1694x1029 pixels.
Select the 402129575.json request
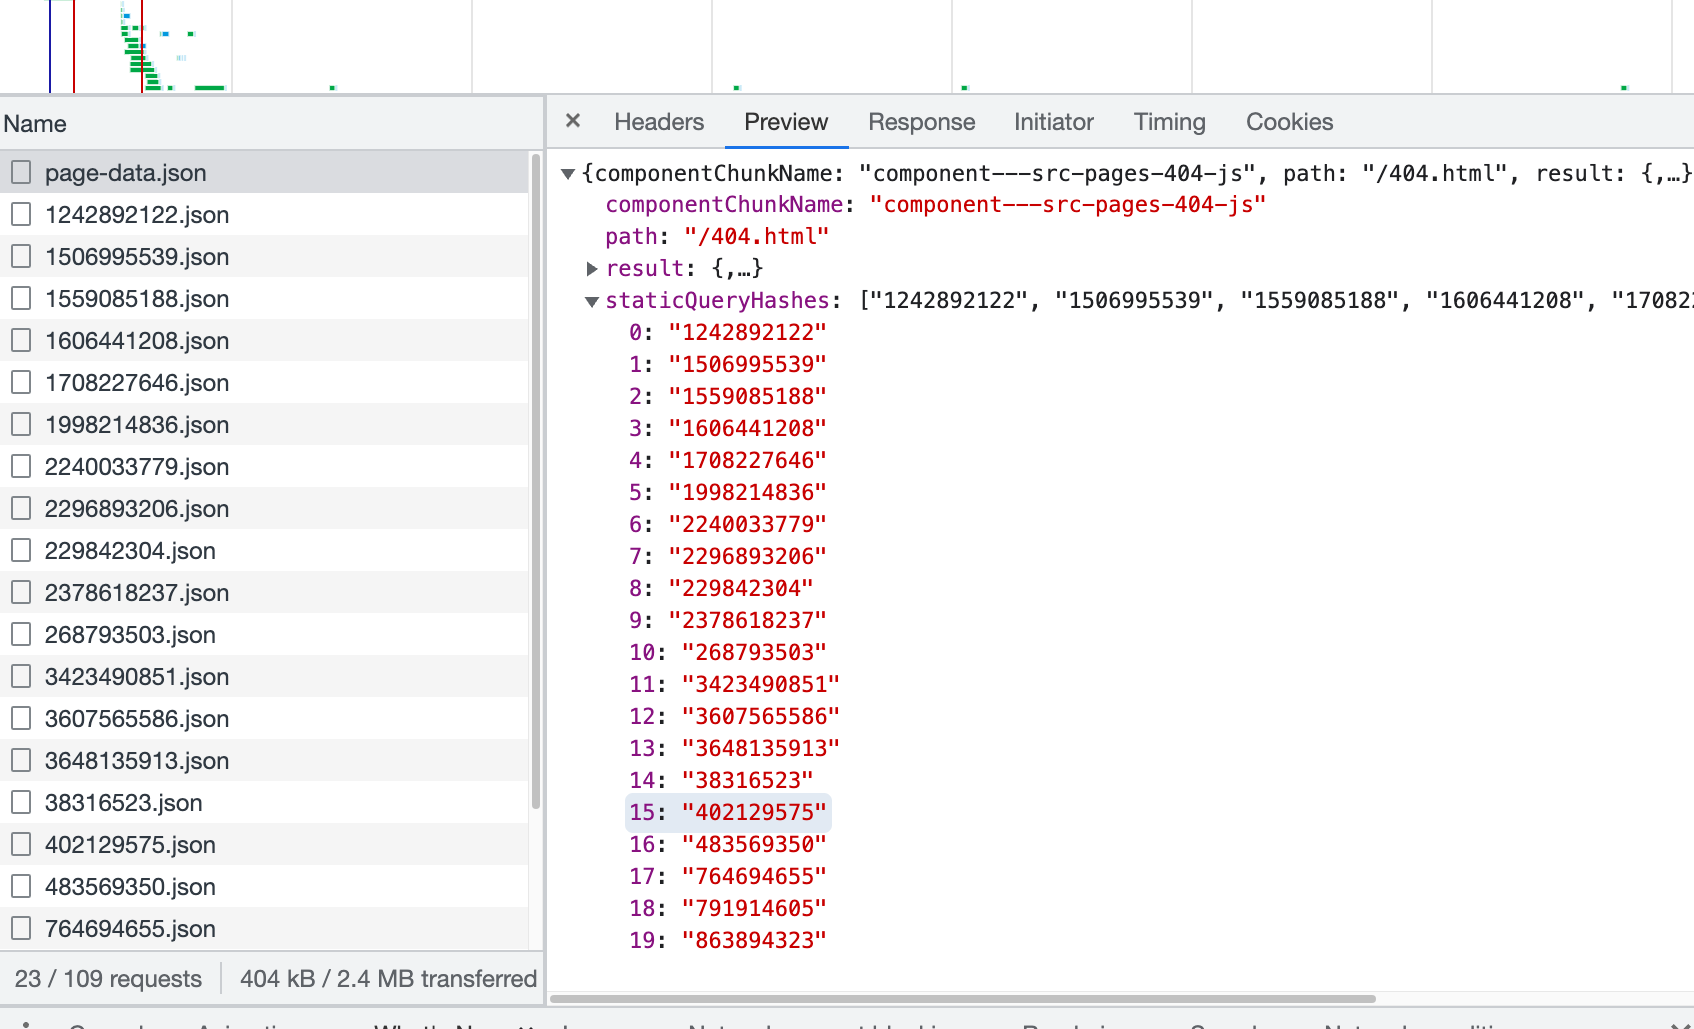click(x=130, y=844)
